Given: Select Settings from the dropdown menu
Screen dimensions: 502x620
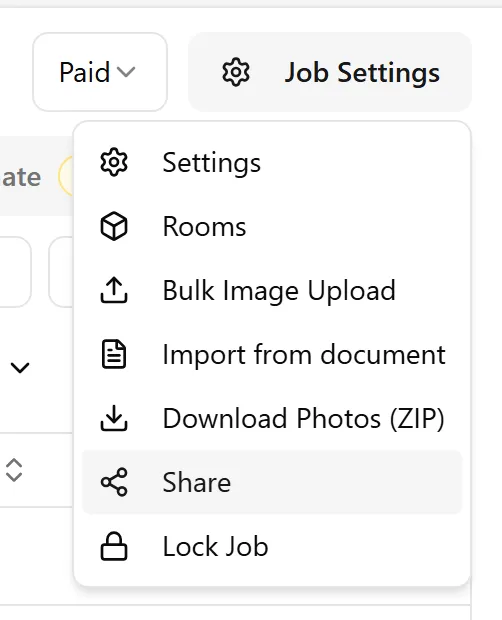Looking at the screenshot, I should click(x=272, y=162).
